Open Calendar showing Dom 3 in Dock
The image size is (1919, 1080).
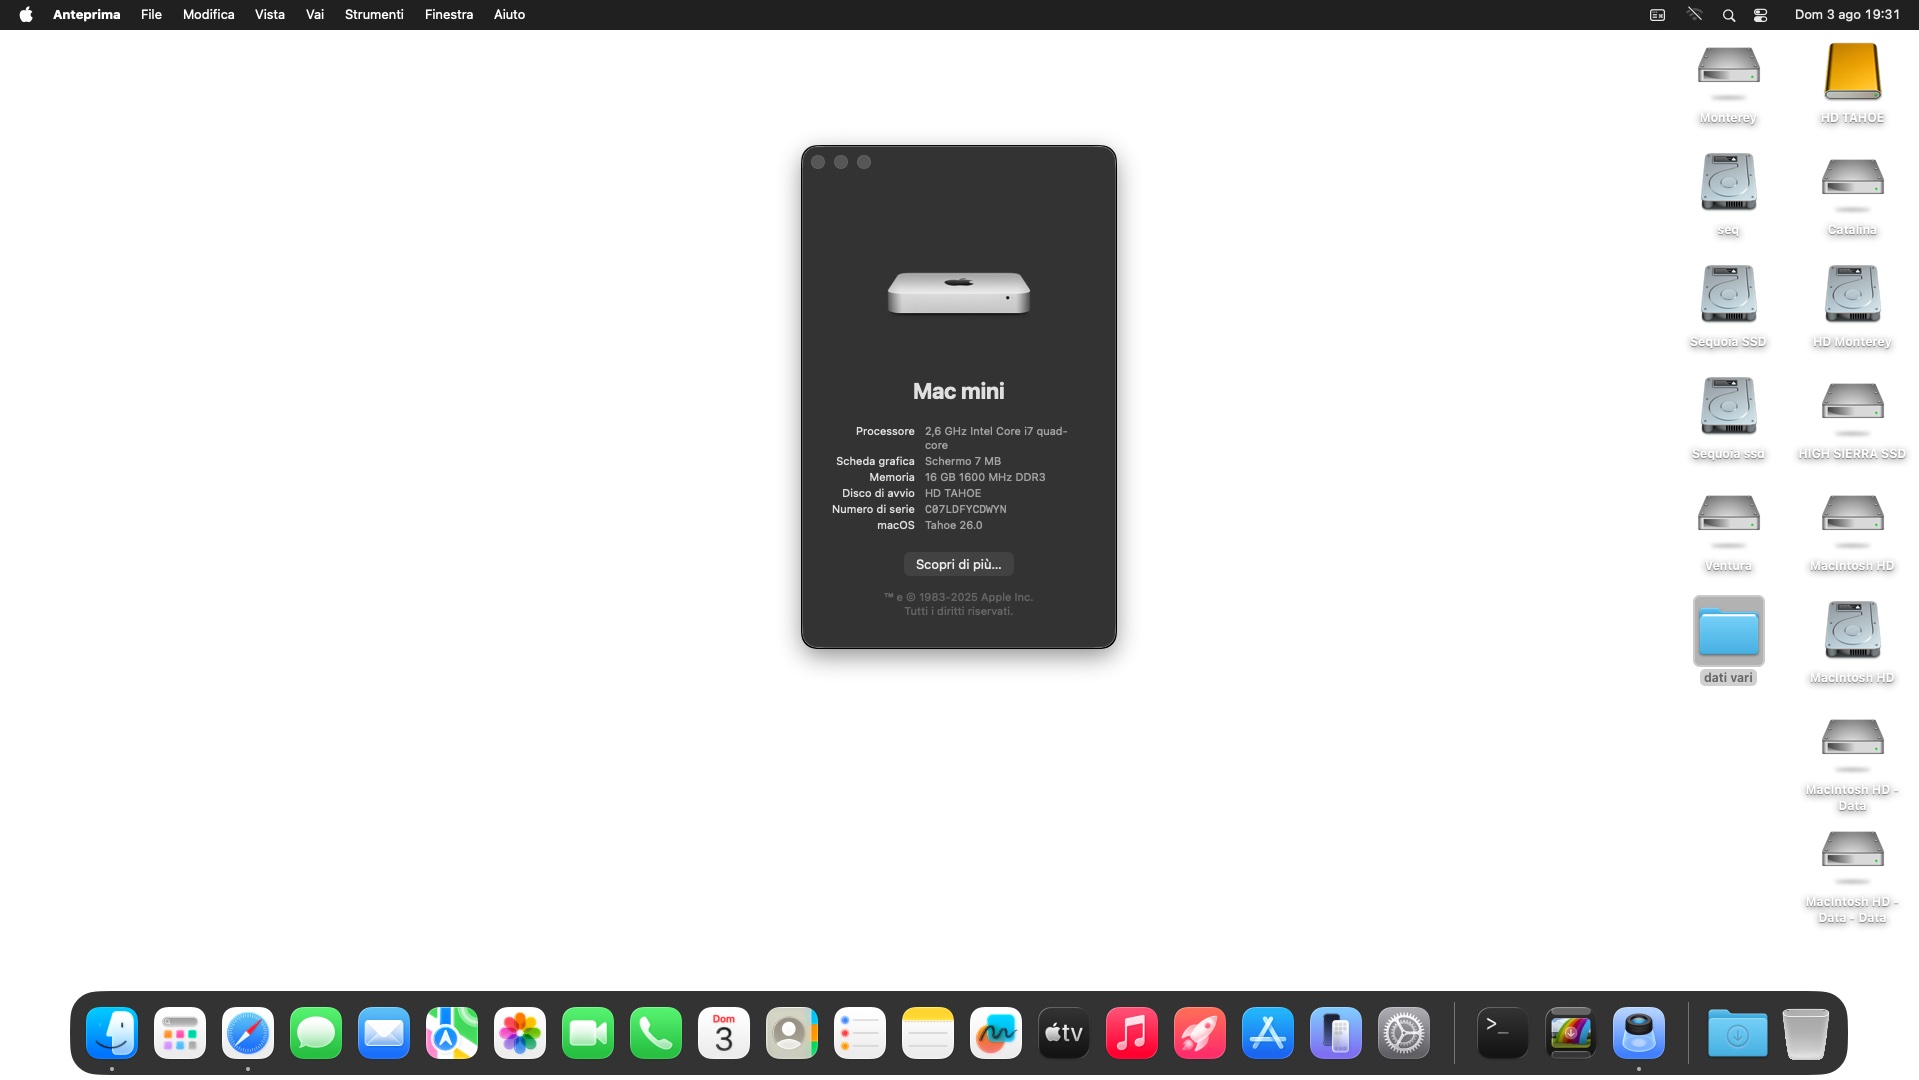click(x=724, y=1033)
